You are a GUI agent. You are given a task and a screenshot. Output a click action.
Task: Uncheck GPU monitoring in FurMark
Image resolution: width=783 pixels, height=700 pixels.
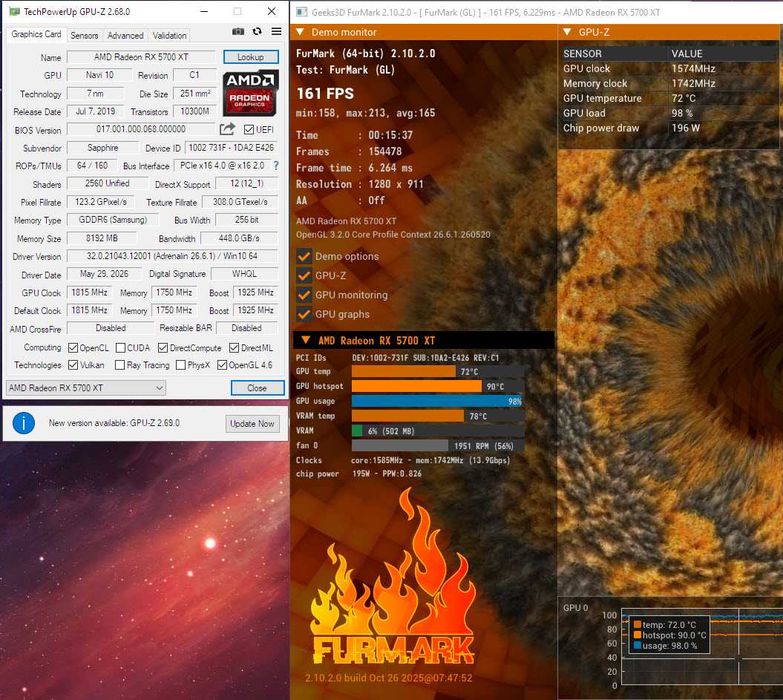(304, 295)
